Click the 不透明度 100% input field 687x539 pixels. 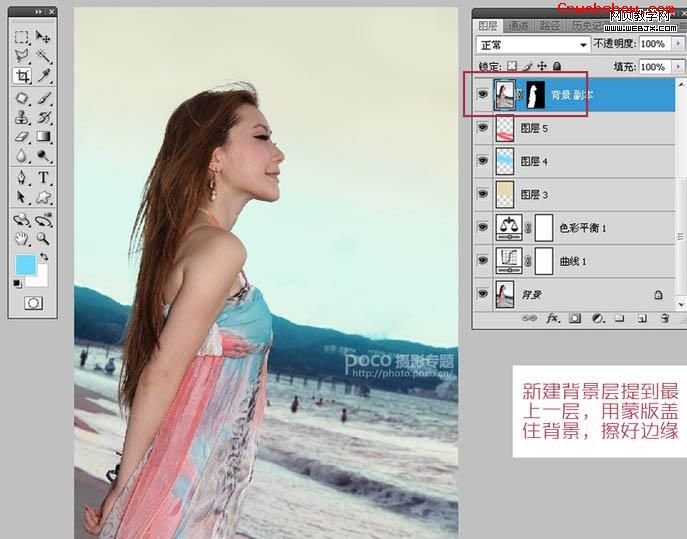click(655, 44)
